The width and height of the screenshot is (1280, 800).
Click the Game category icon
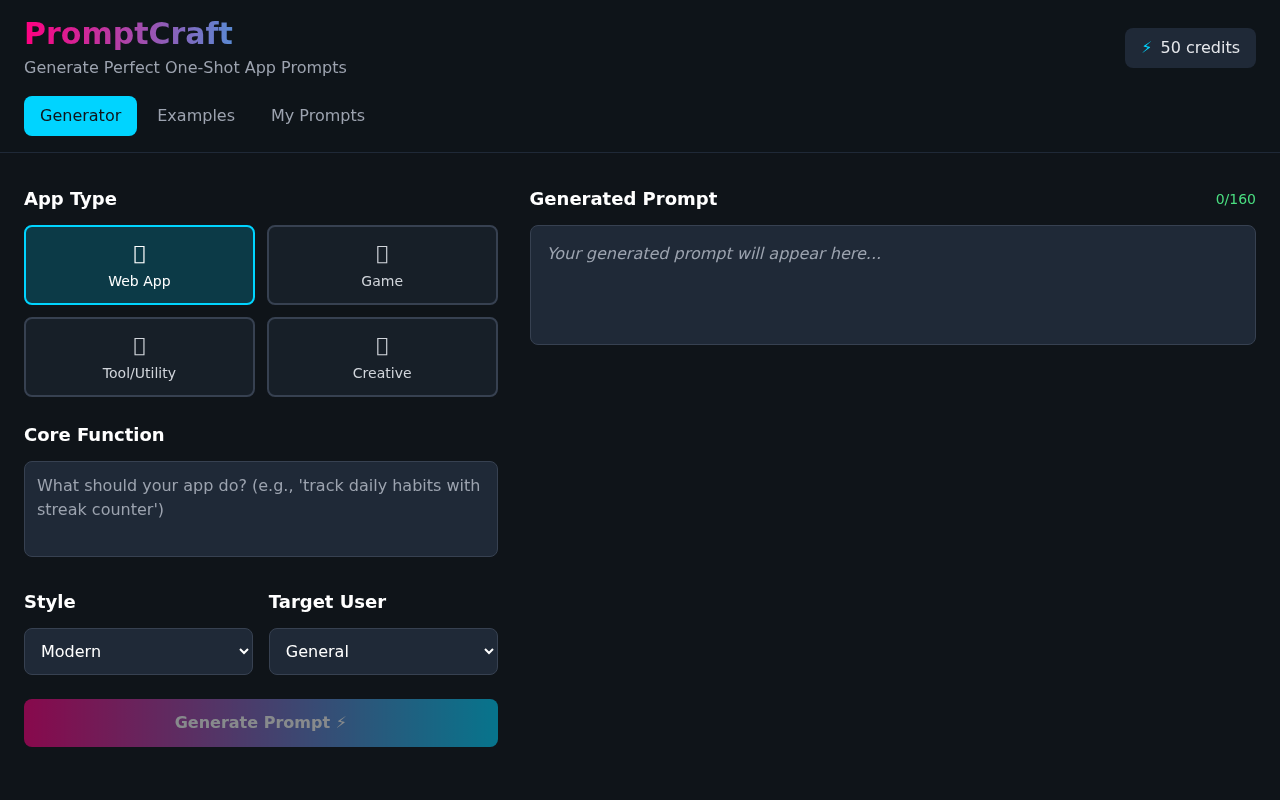382,254
